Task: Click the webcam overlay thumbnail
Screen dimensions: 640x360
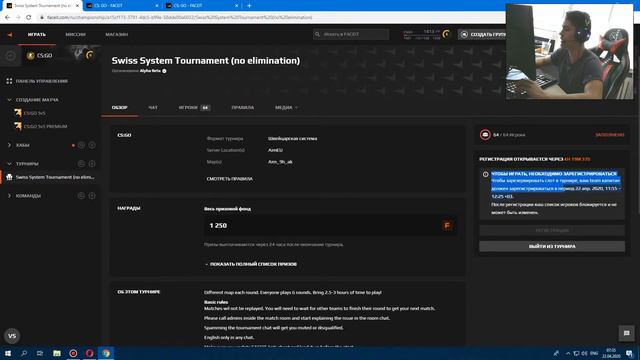Action: pos(569,51)
